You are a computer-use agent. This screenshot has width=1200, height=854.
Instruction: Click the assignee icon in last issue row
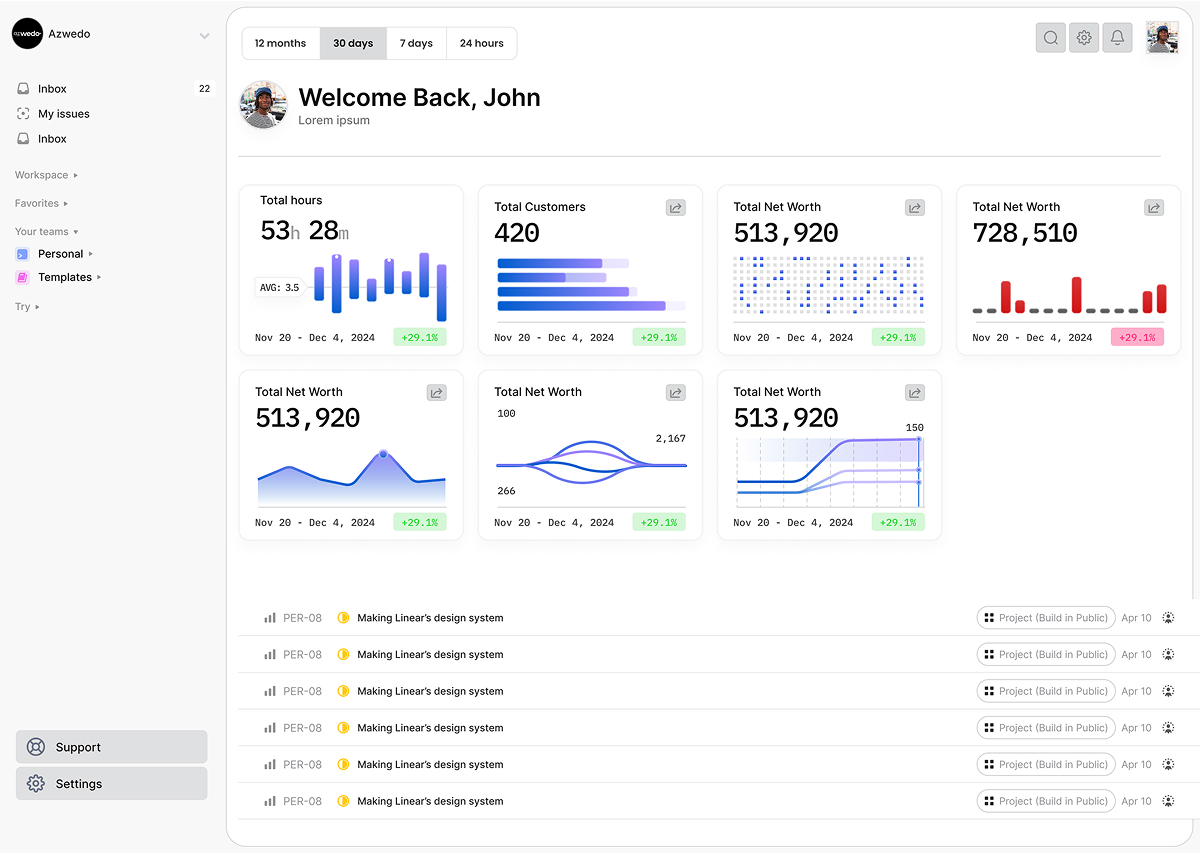tap(1168, 801)
